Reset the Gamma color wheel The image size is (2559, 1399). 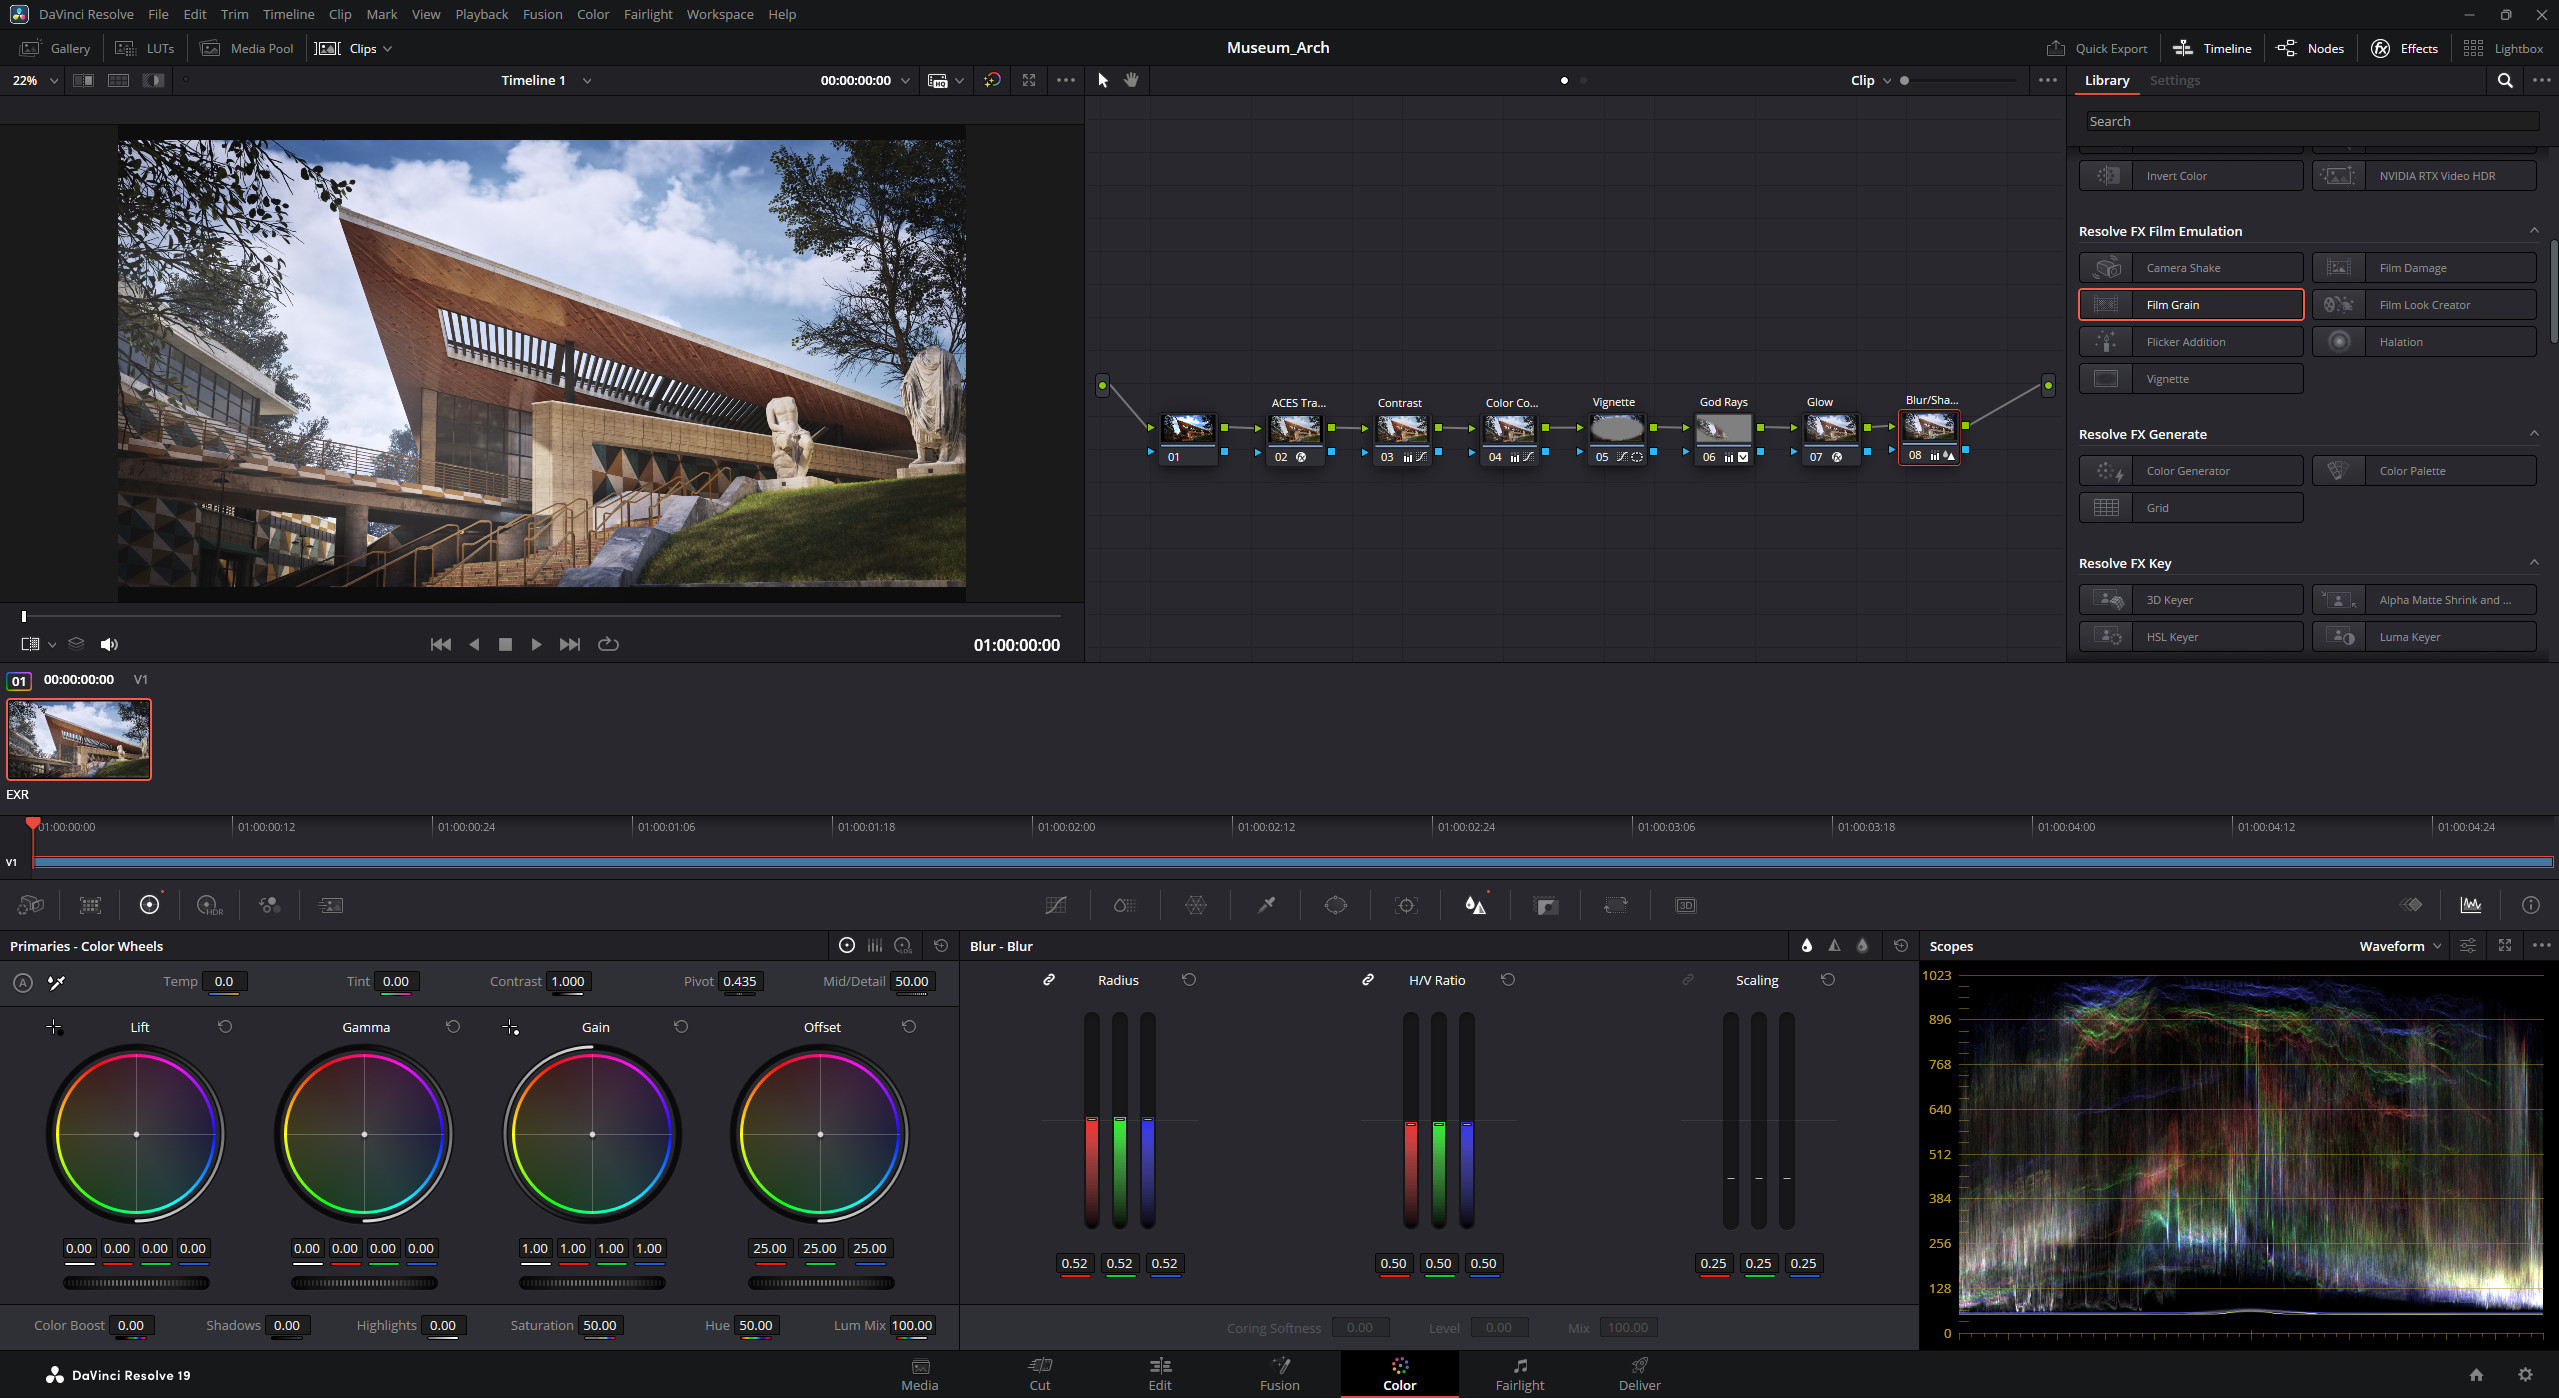pyautogui.click(x=452, y=1026)
